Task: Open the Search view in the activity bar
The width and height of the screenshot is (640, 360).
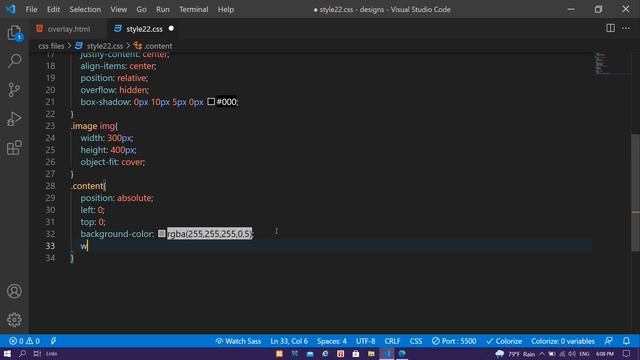Action: coord(14,61)
